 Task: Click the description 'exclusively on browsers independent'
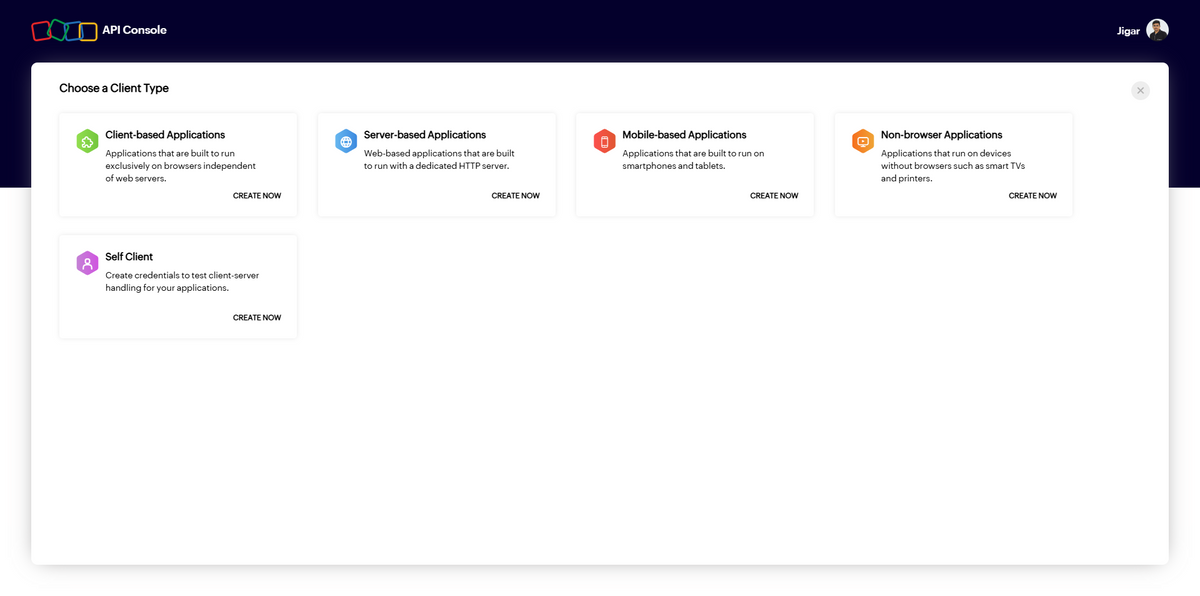coord(181,166)
